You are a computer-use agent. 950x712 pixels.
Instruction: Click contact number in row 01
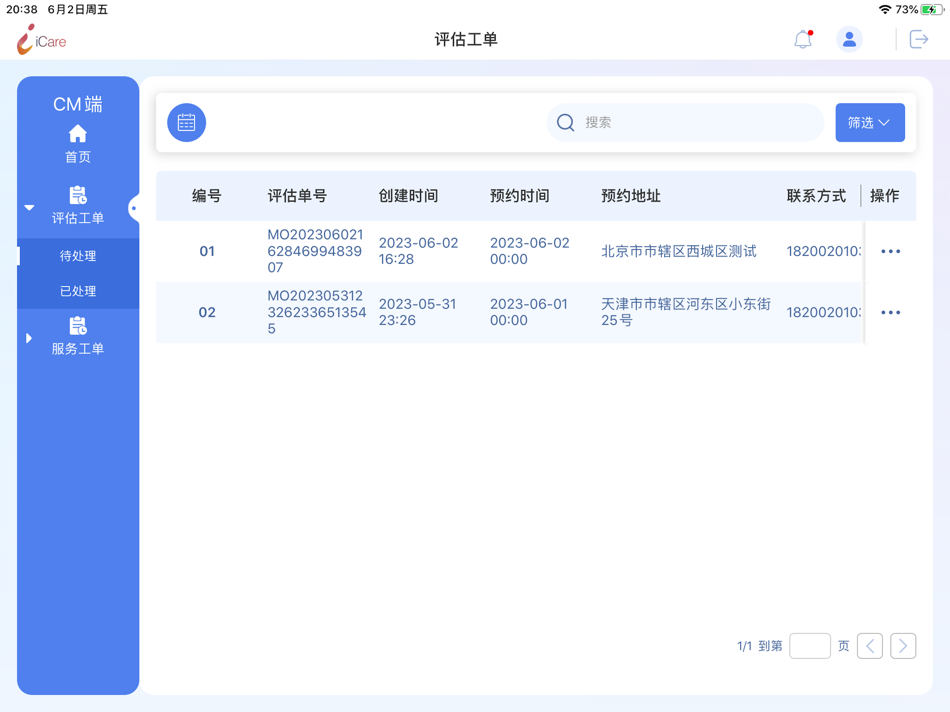823,251
